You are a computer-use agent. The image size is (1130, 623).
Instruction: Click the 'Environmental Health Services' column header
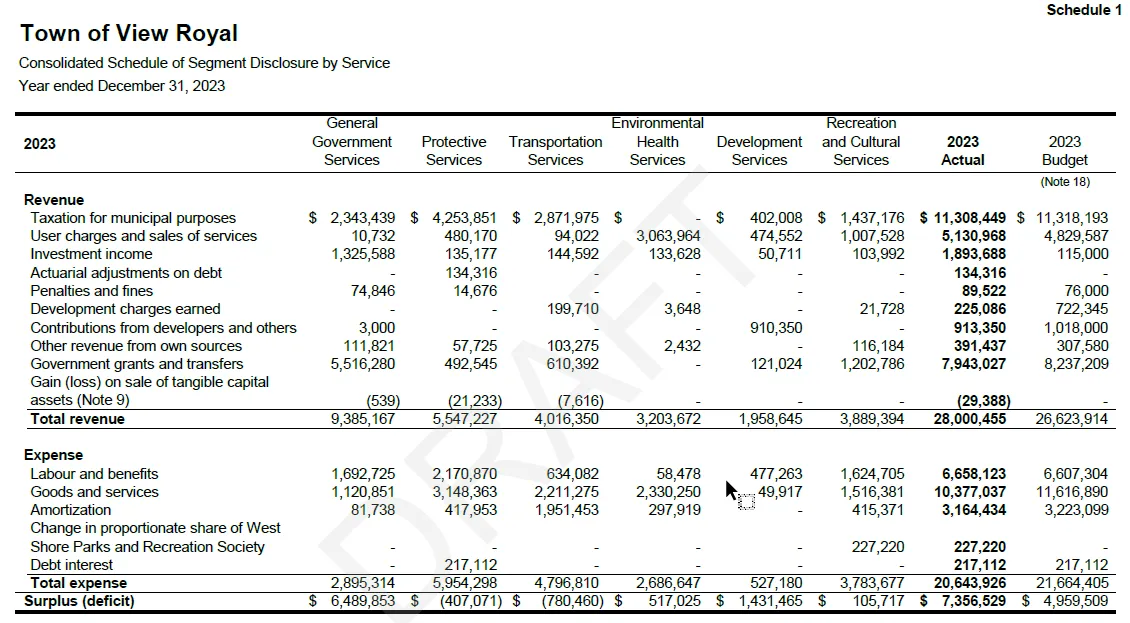pyautogui.click(x=657, y=141)
